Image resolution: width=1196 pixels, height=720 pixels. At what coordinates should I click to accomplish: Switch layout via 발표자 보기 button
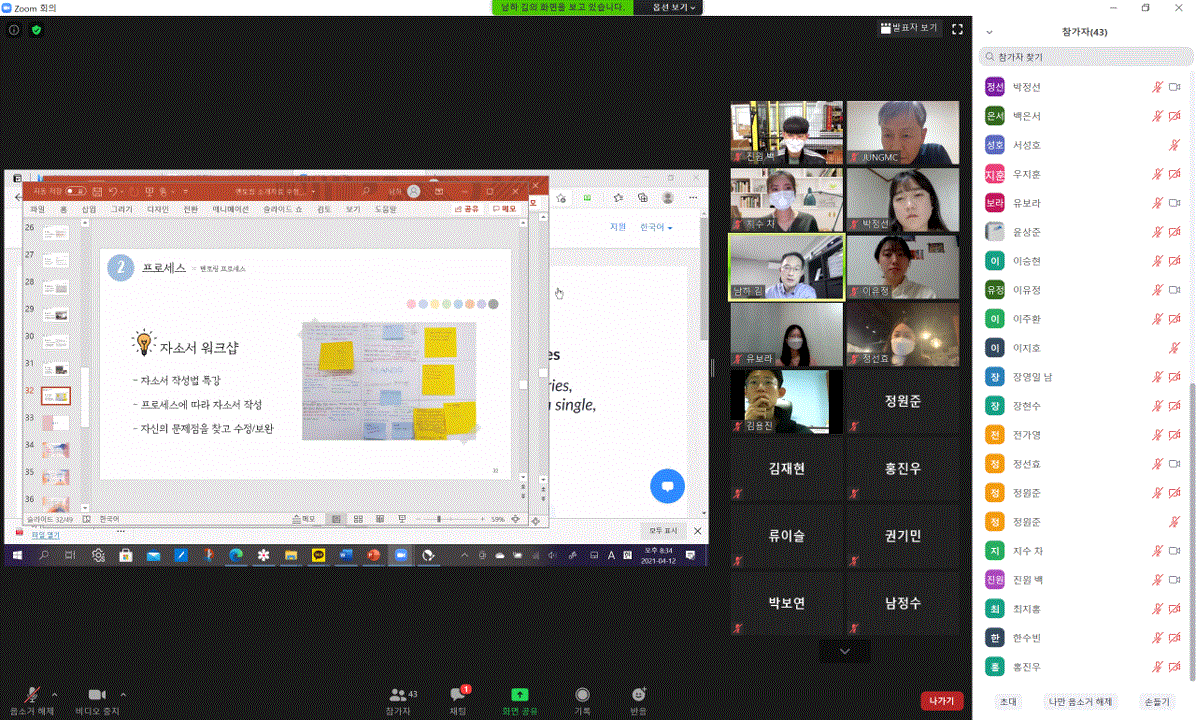pos(908,28)
